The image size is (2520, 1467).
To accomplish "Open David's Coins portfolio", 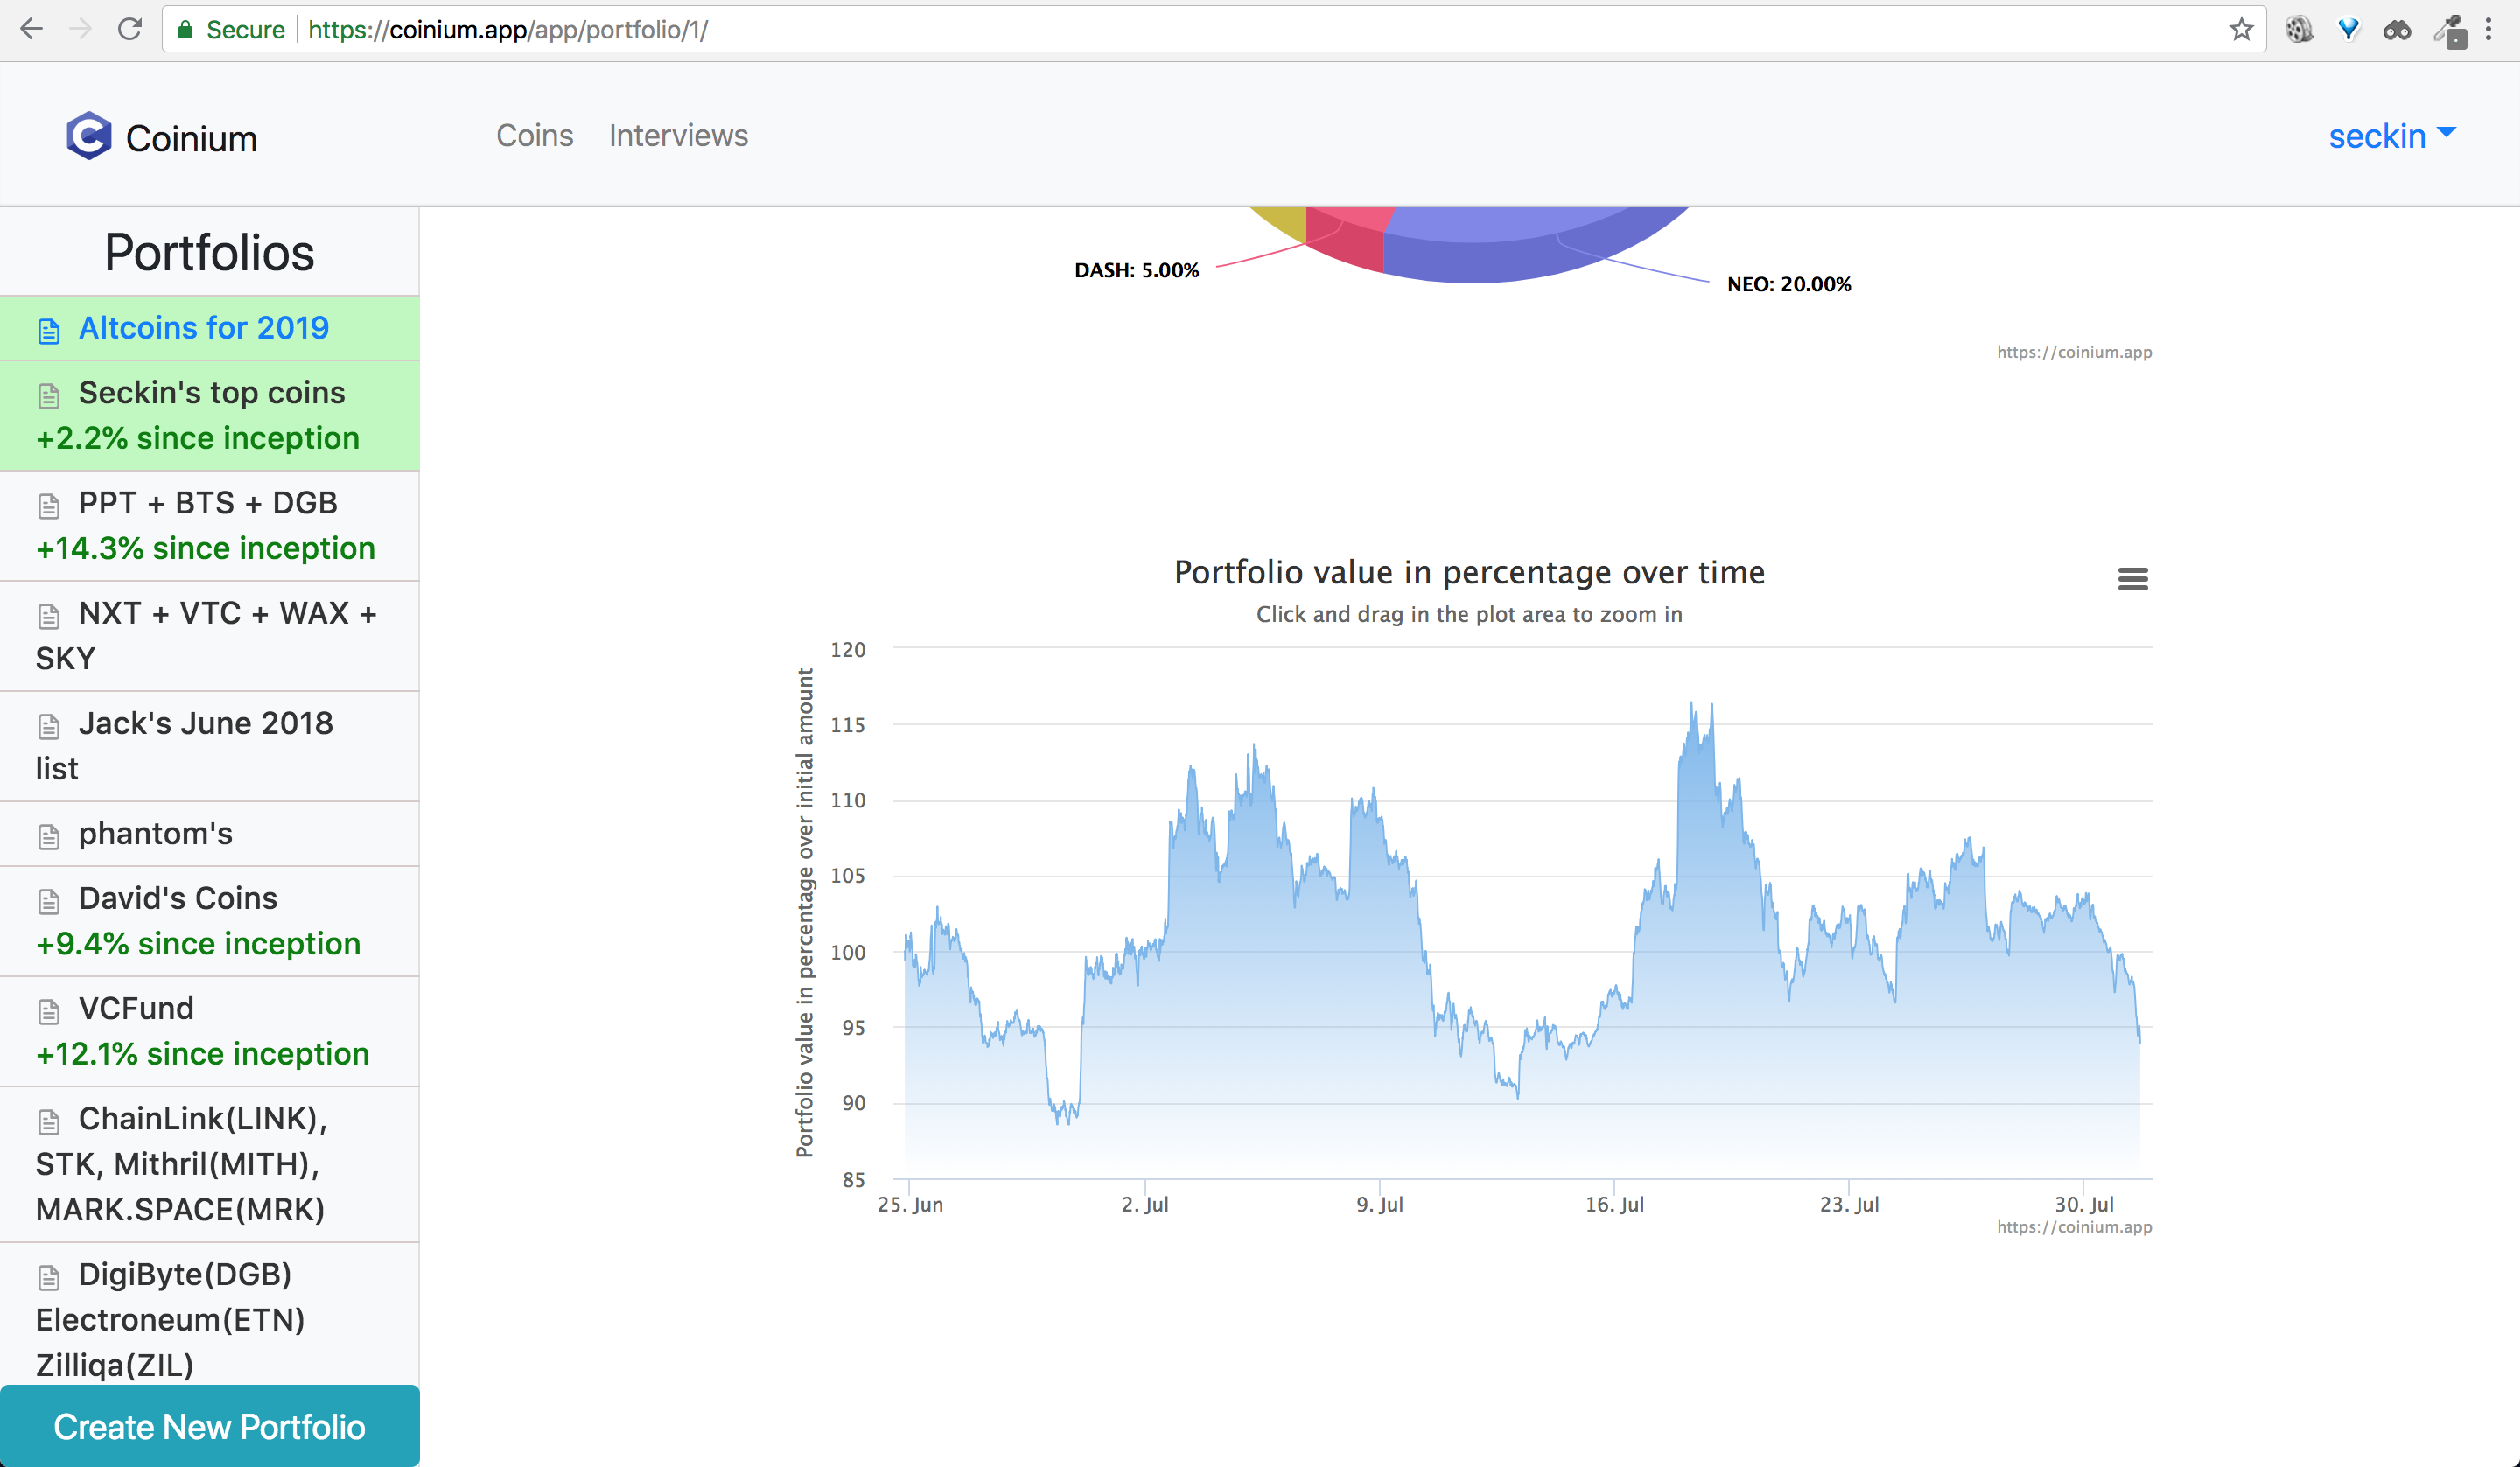I will coord(178,898).
